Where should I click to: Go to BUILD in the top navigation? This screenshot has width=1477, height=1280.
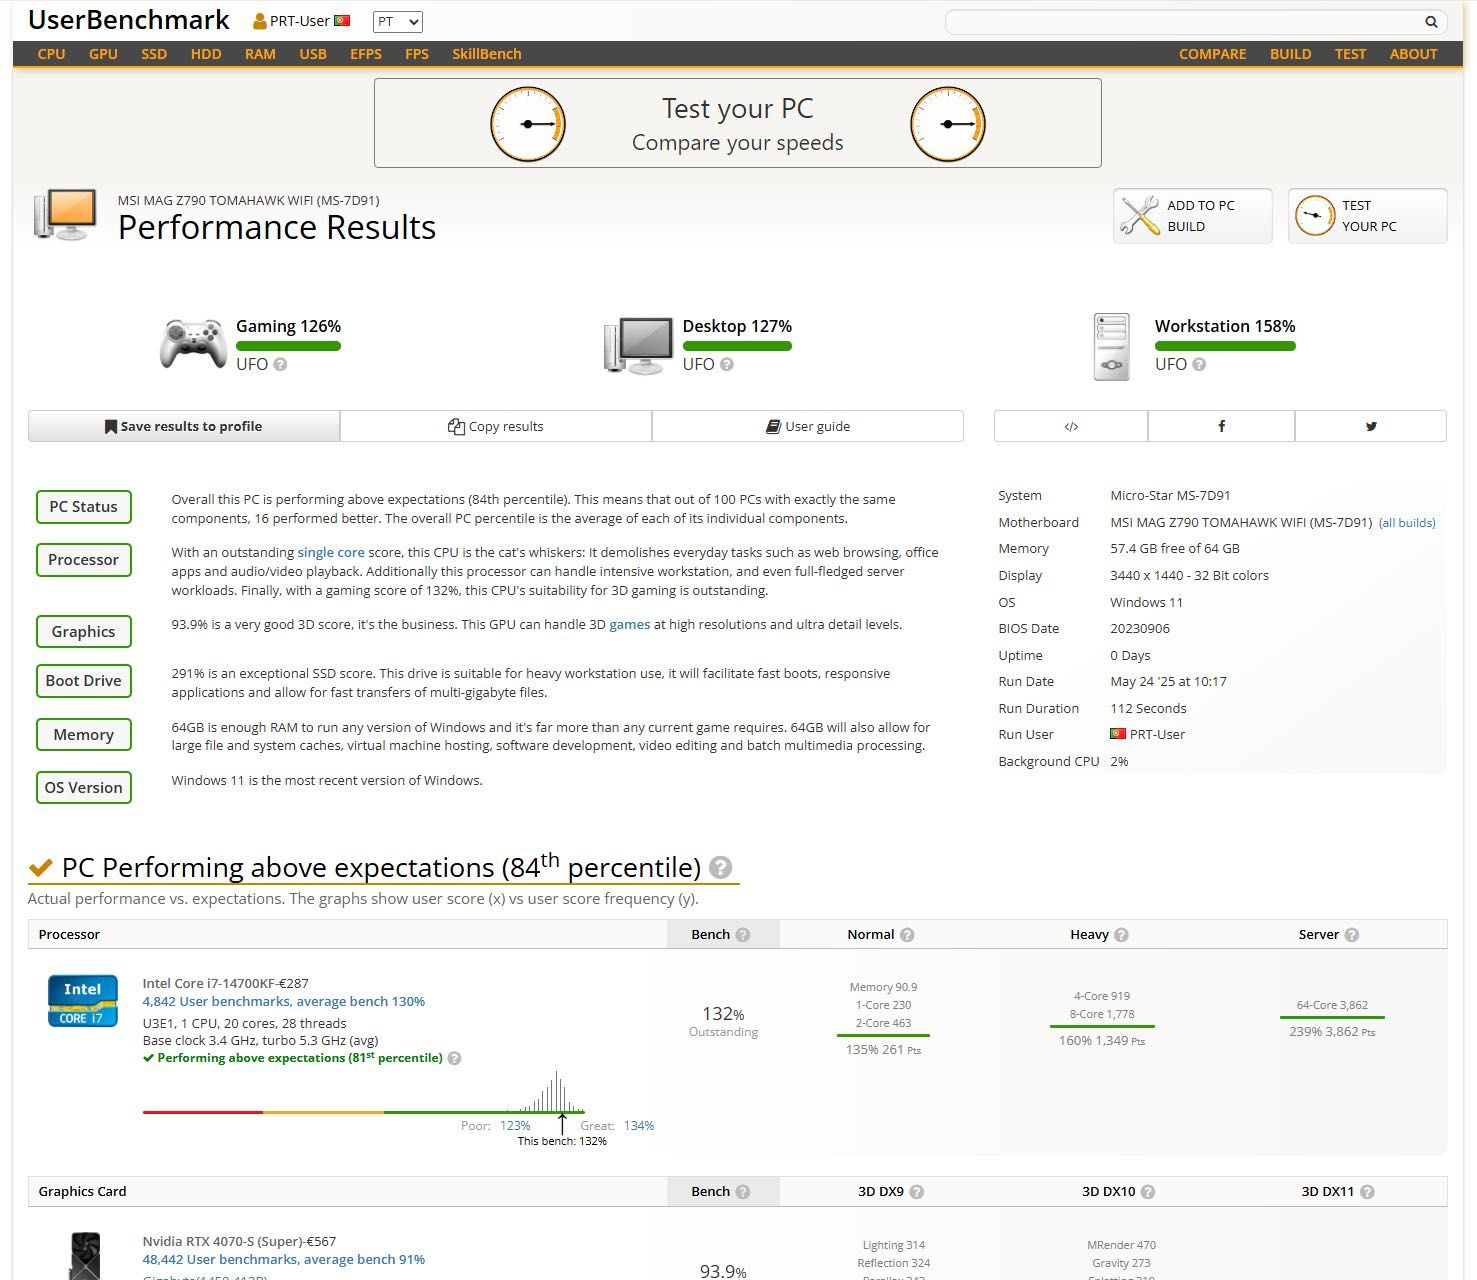point(1290,54)
